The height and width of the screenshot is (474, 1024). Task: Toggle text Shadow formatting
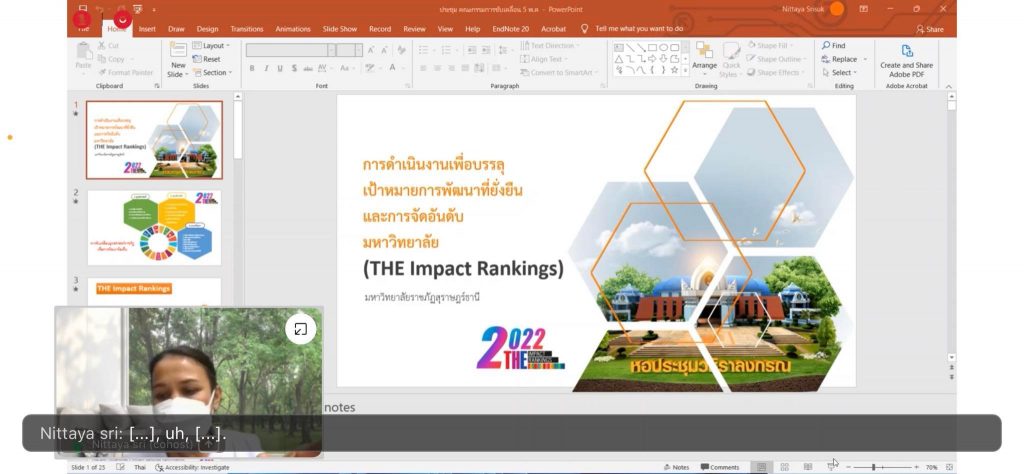click(x=294, y=68)
